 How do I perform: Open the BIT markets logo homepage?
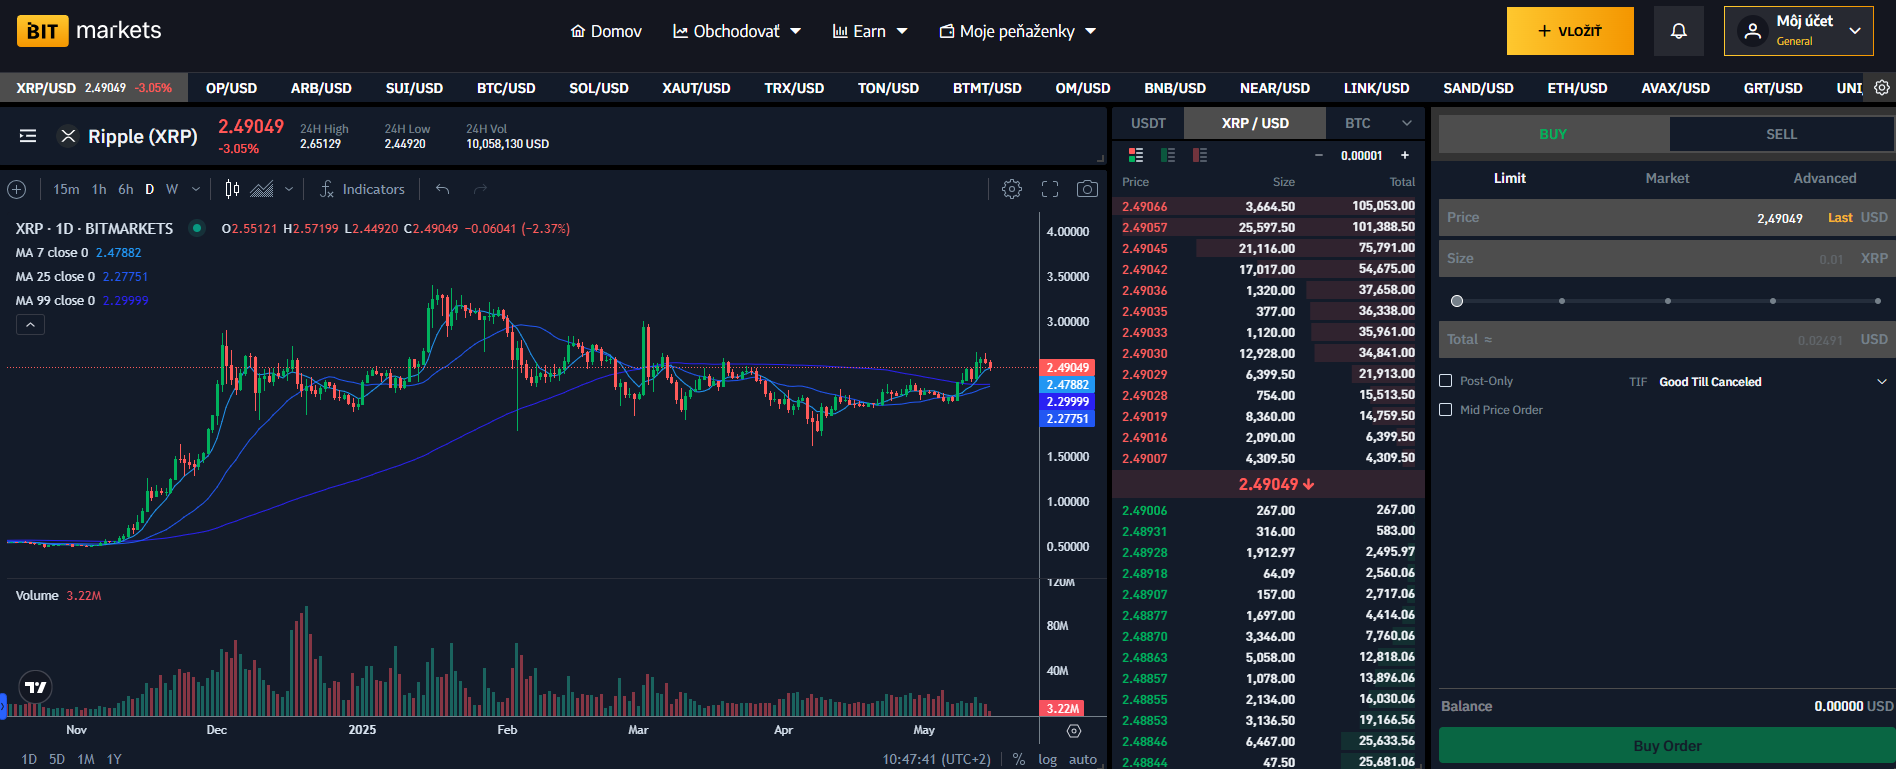click(89, 31)
